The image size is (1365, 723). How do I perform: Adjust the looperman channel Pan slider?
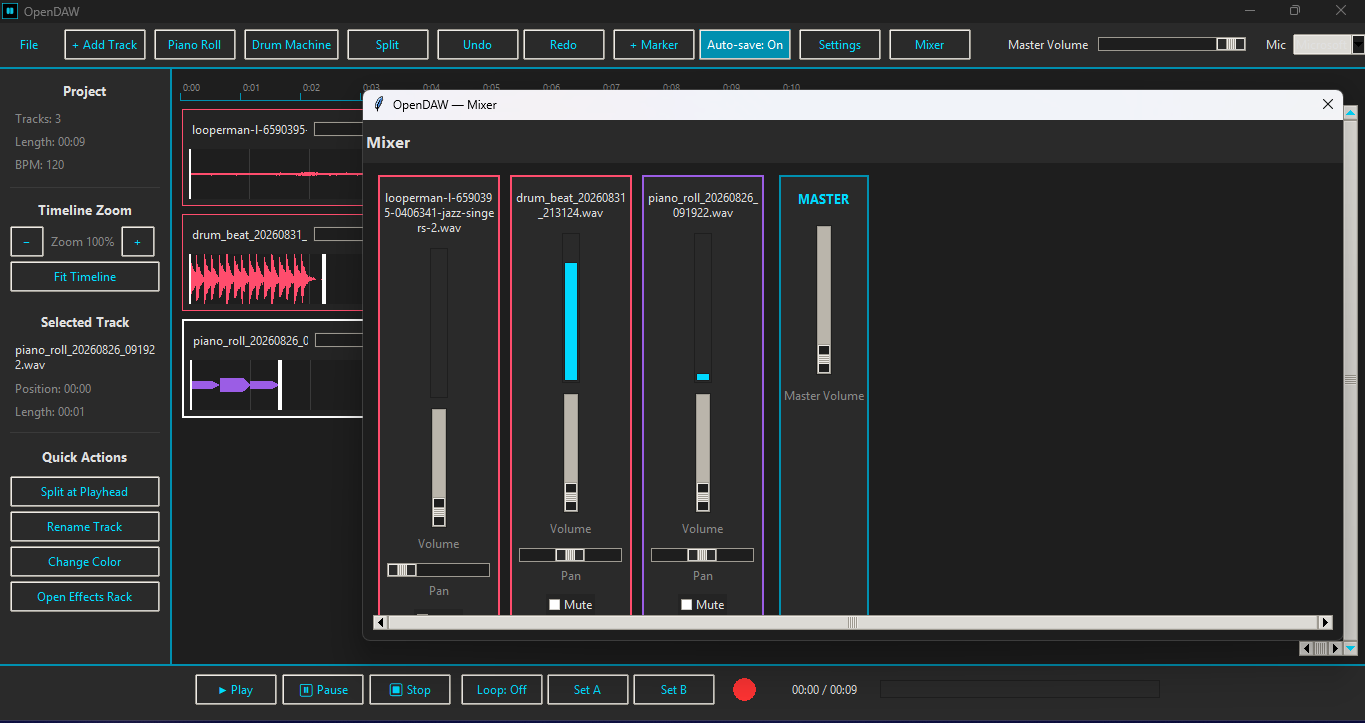[x=439, y=570]
